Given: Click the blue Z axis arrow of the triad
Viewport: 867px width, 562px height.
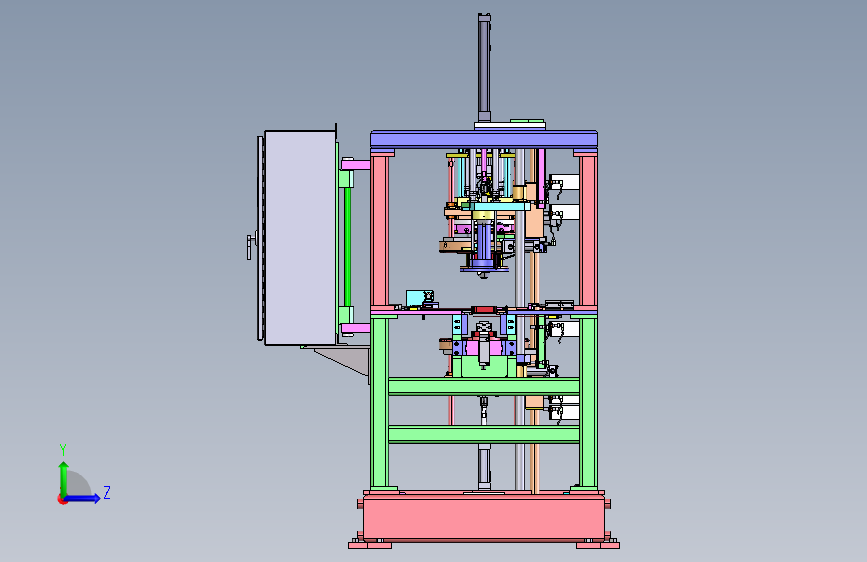Looking at the screenshot, I should pos(82,498).
